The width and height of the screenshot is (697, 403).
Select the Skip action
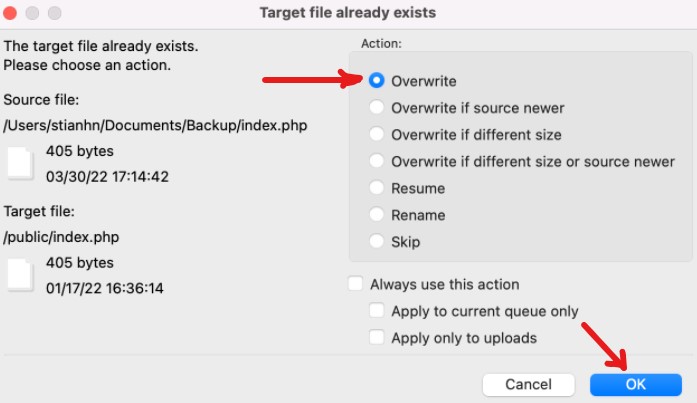(x=377, y=241)
